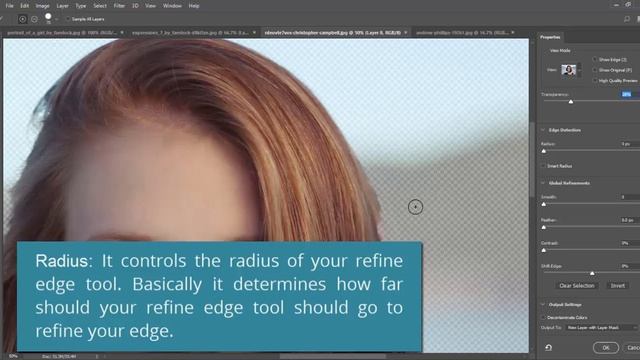This screenshot has width=640, height=360.
Task: Click the search icon in options bar
Action: (627, 19)
